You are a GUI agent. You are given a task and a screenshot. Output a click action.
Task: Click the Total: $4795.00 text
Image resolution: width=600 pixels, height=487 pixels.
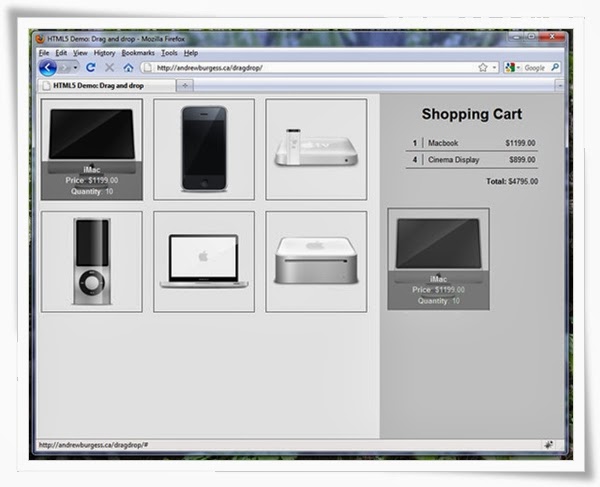512,181
